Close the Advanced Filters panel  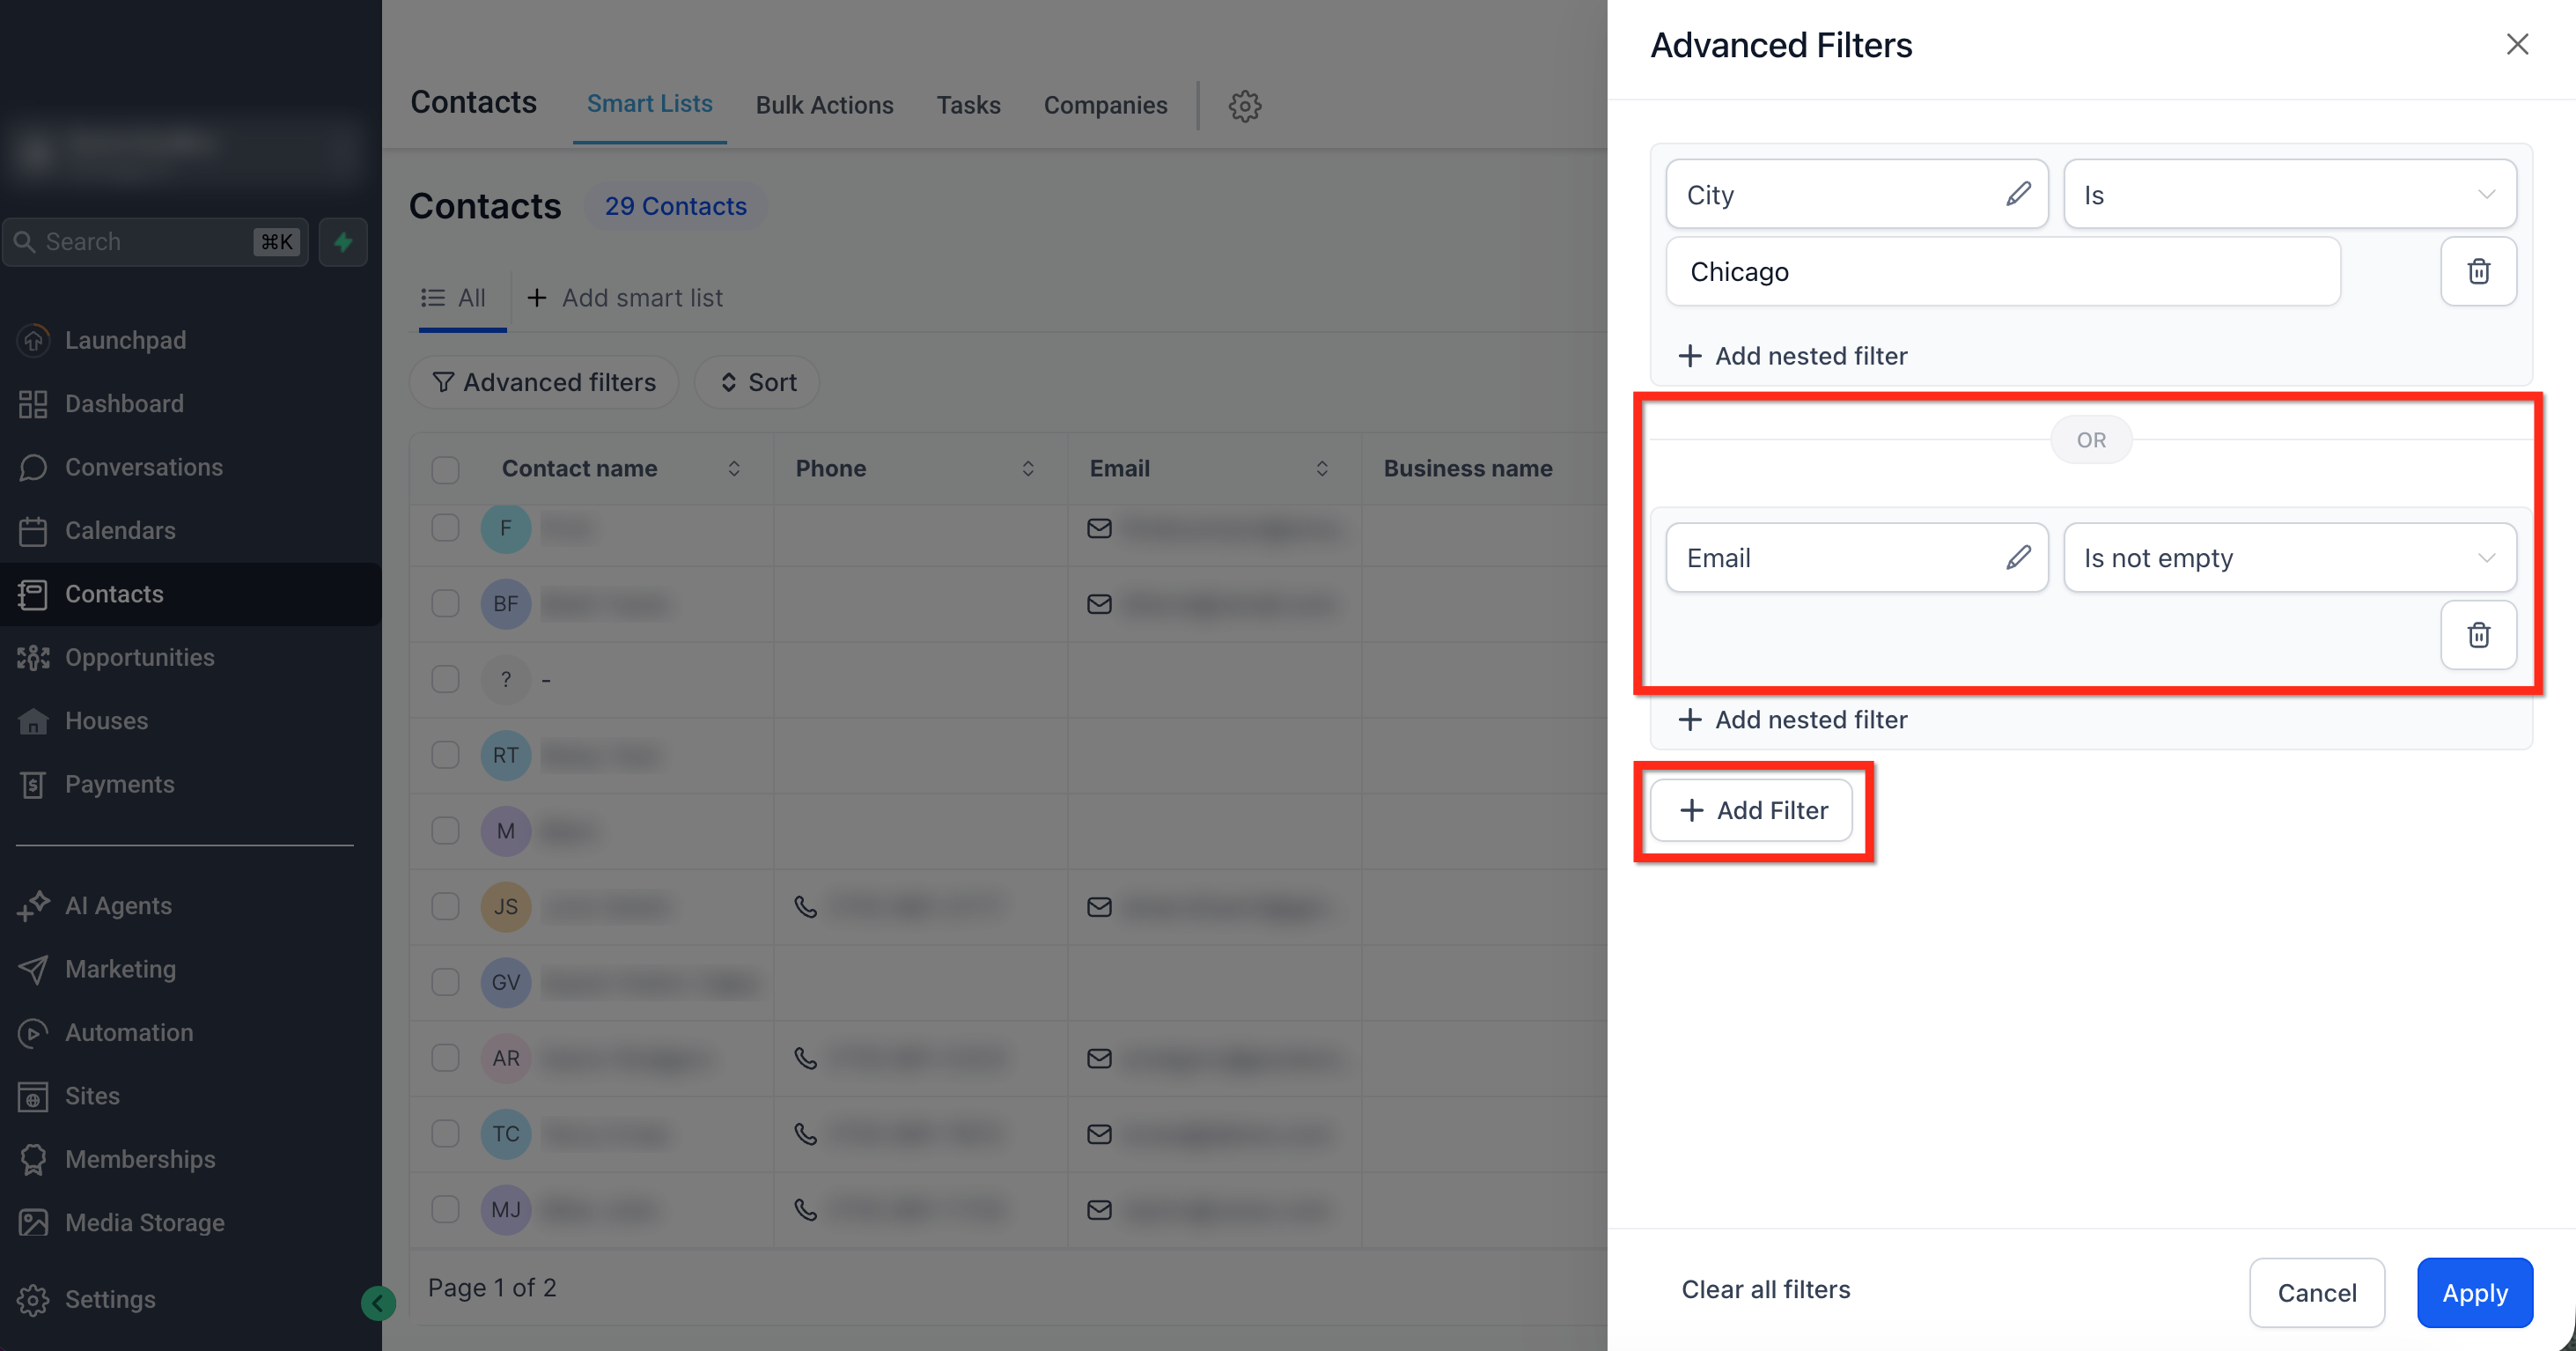(2516, 44)
